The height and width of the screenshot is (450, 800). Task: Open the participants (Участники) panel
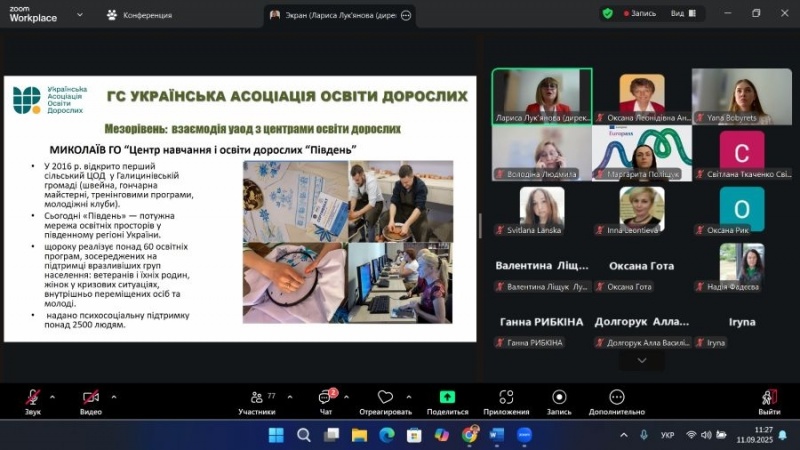[x=257, y=397]
